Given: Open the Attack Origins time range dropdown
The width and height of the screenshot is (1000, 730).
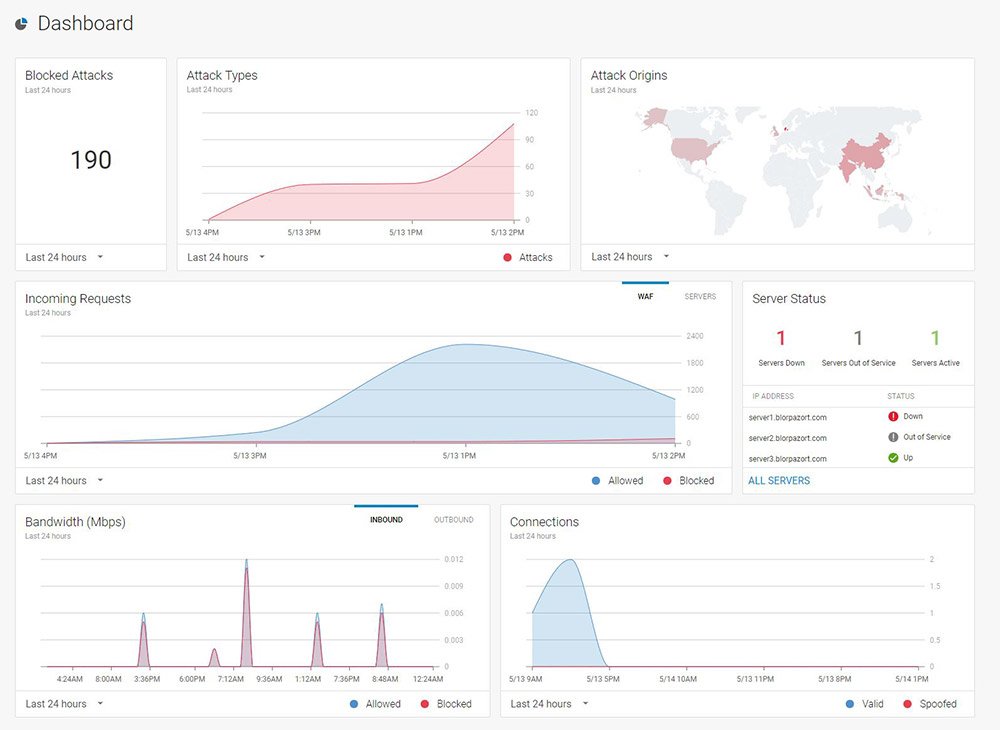Looking at the screenshot, I should pos(630,257).
